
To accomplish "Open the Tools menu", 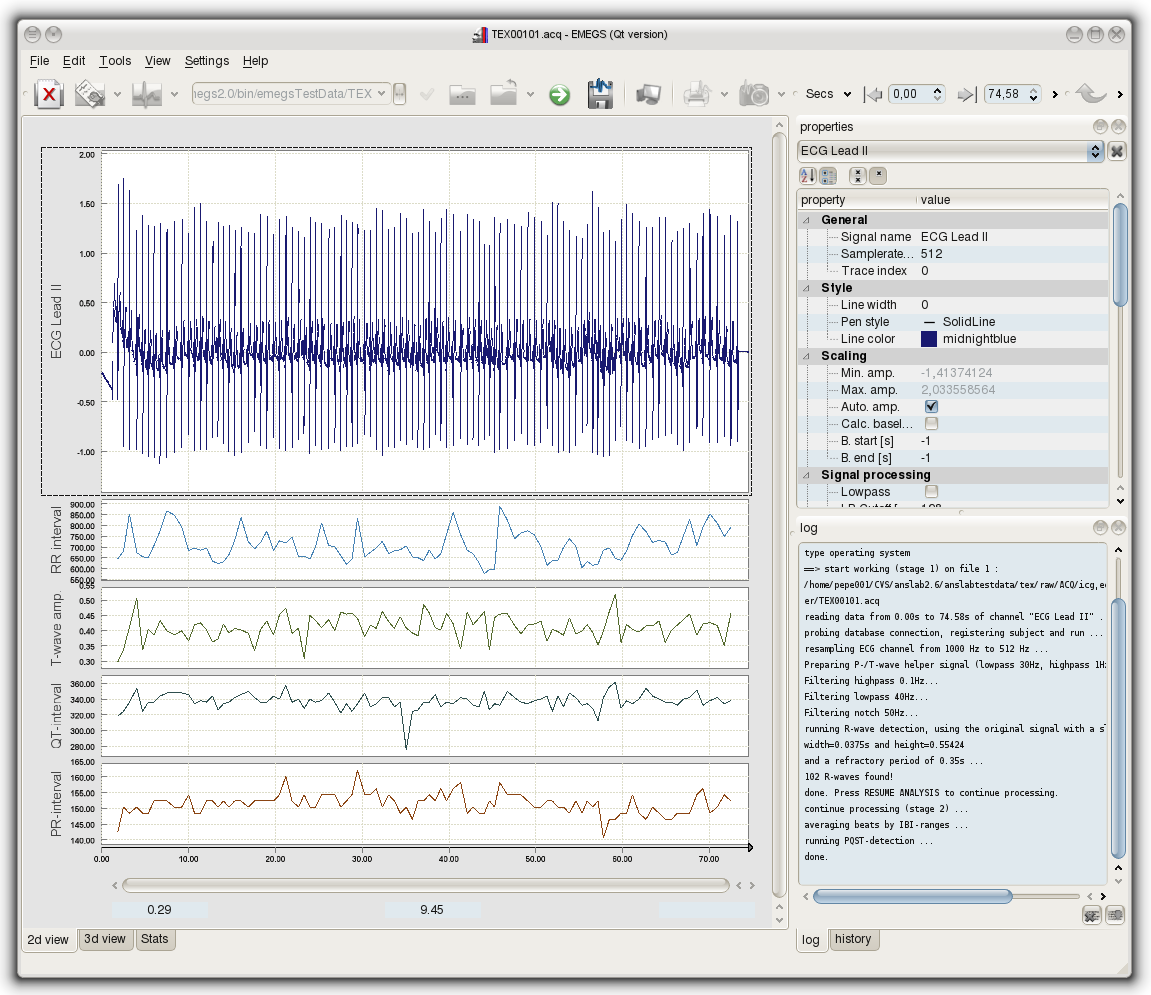I will click(x=115, y=61).
